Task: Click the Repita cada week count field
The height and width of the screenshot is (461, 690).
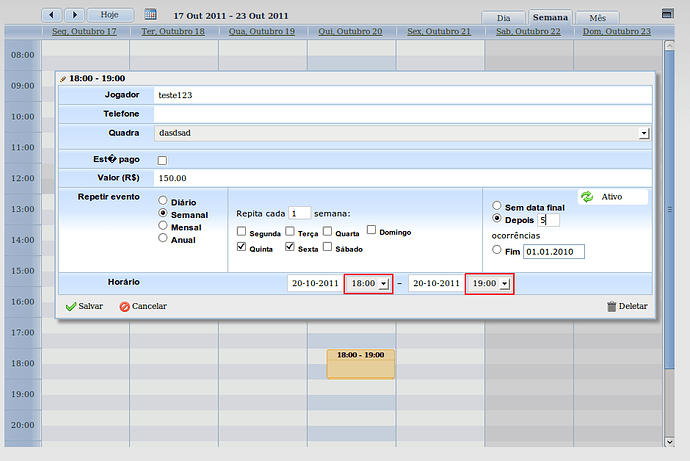Action: pyautogui.click(x=299, y=213)
